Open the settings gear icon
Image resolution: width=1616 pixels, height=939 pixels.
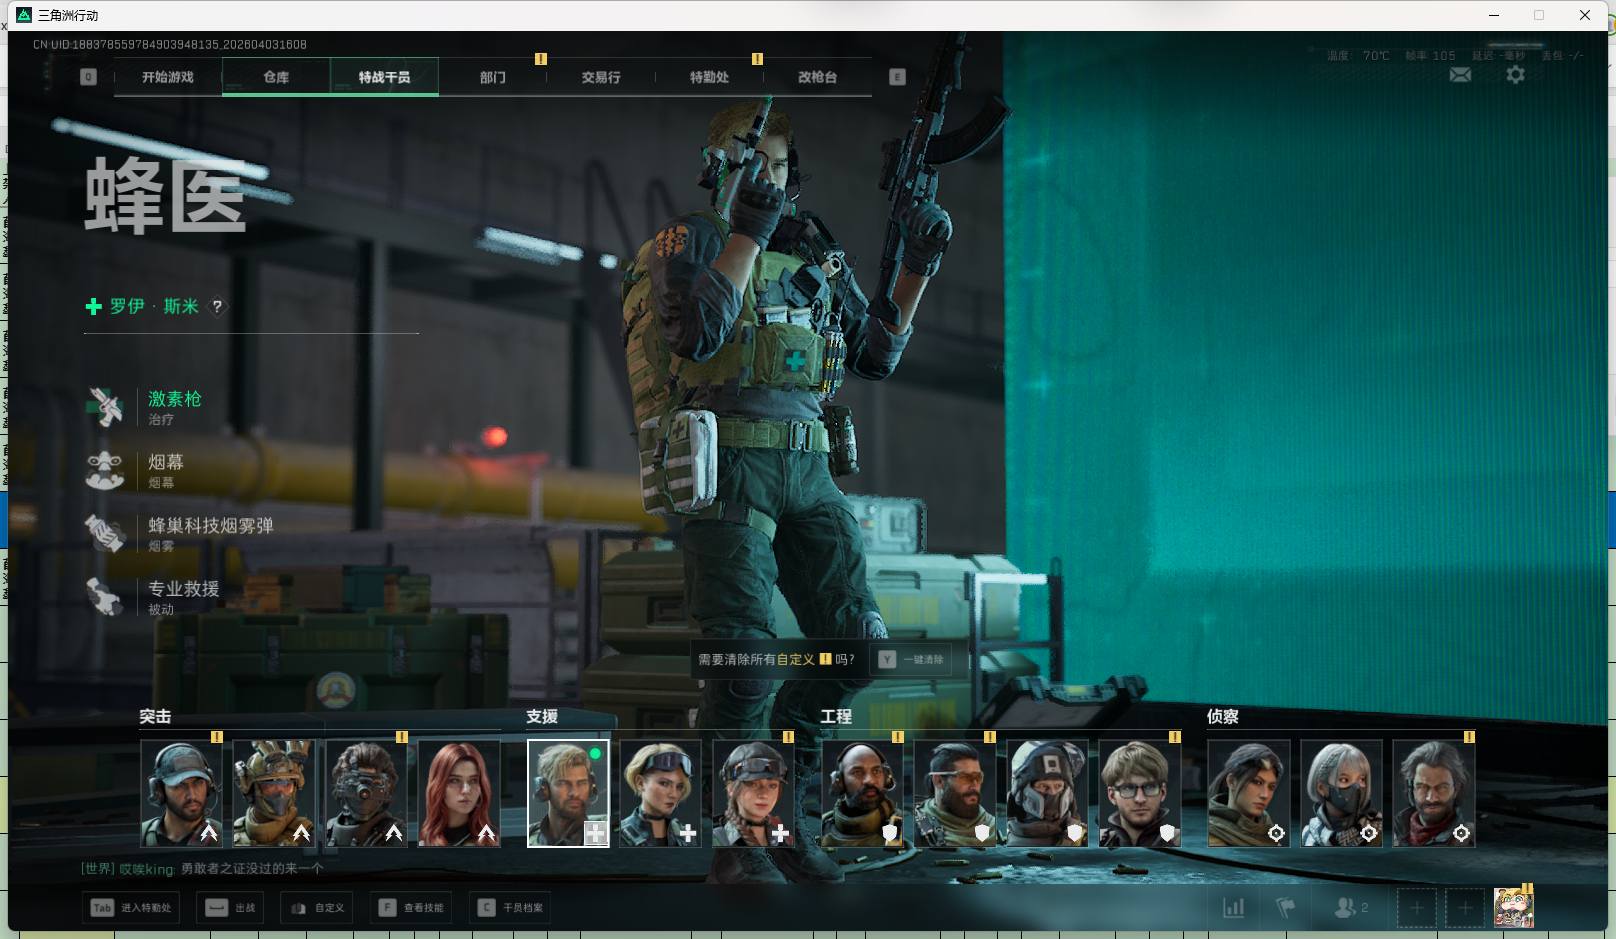pyautogui.click(x=1515, y=75)
